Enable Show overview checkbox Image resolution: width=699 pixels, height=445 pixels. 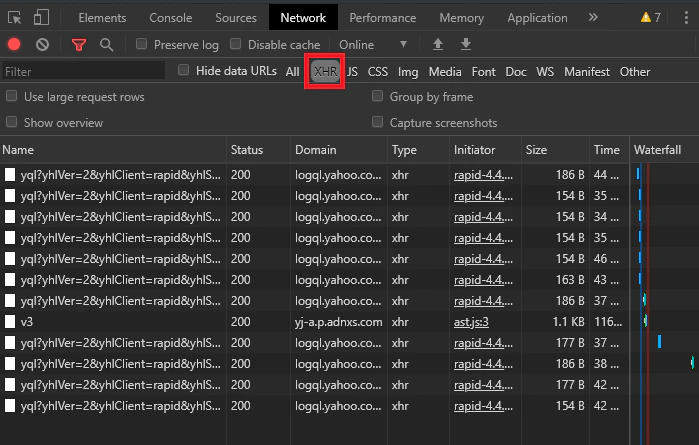(12, 122)
